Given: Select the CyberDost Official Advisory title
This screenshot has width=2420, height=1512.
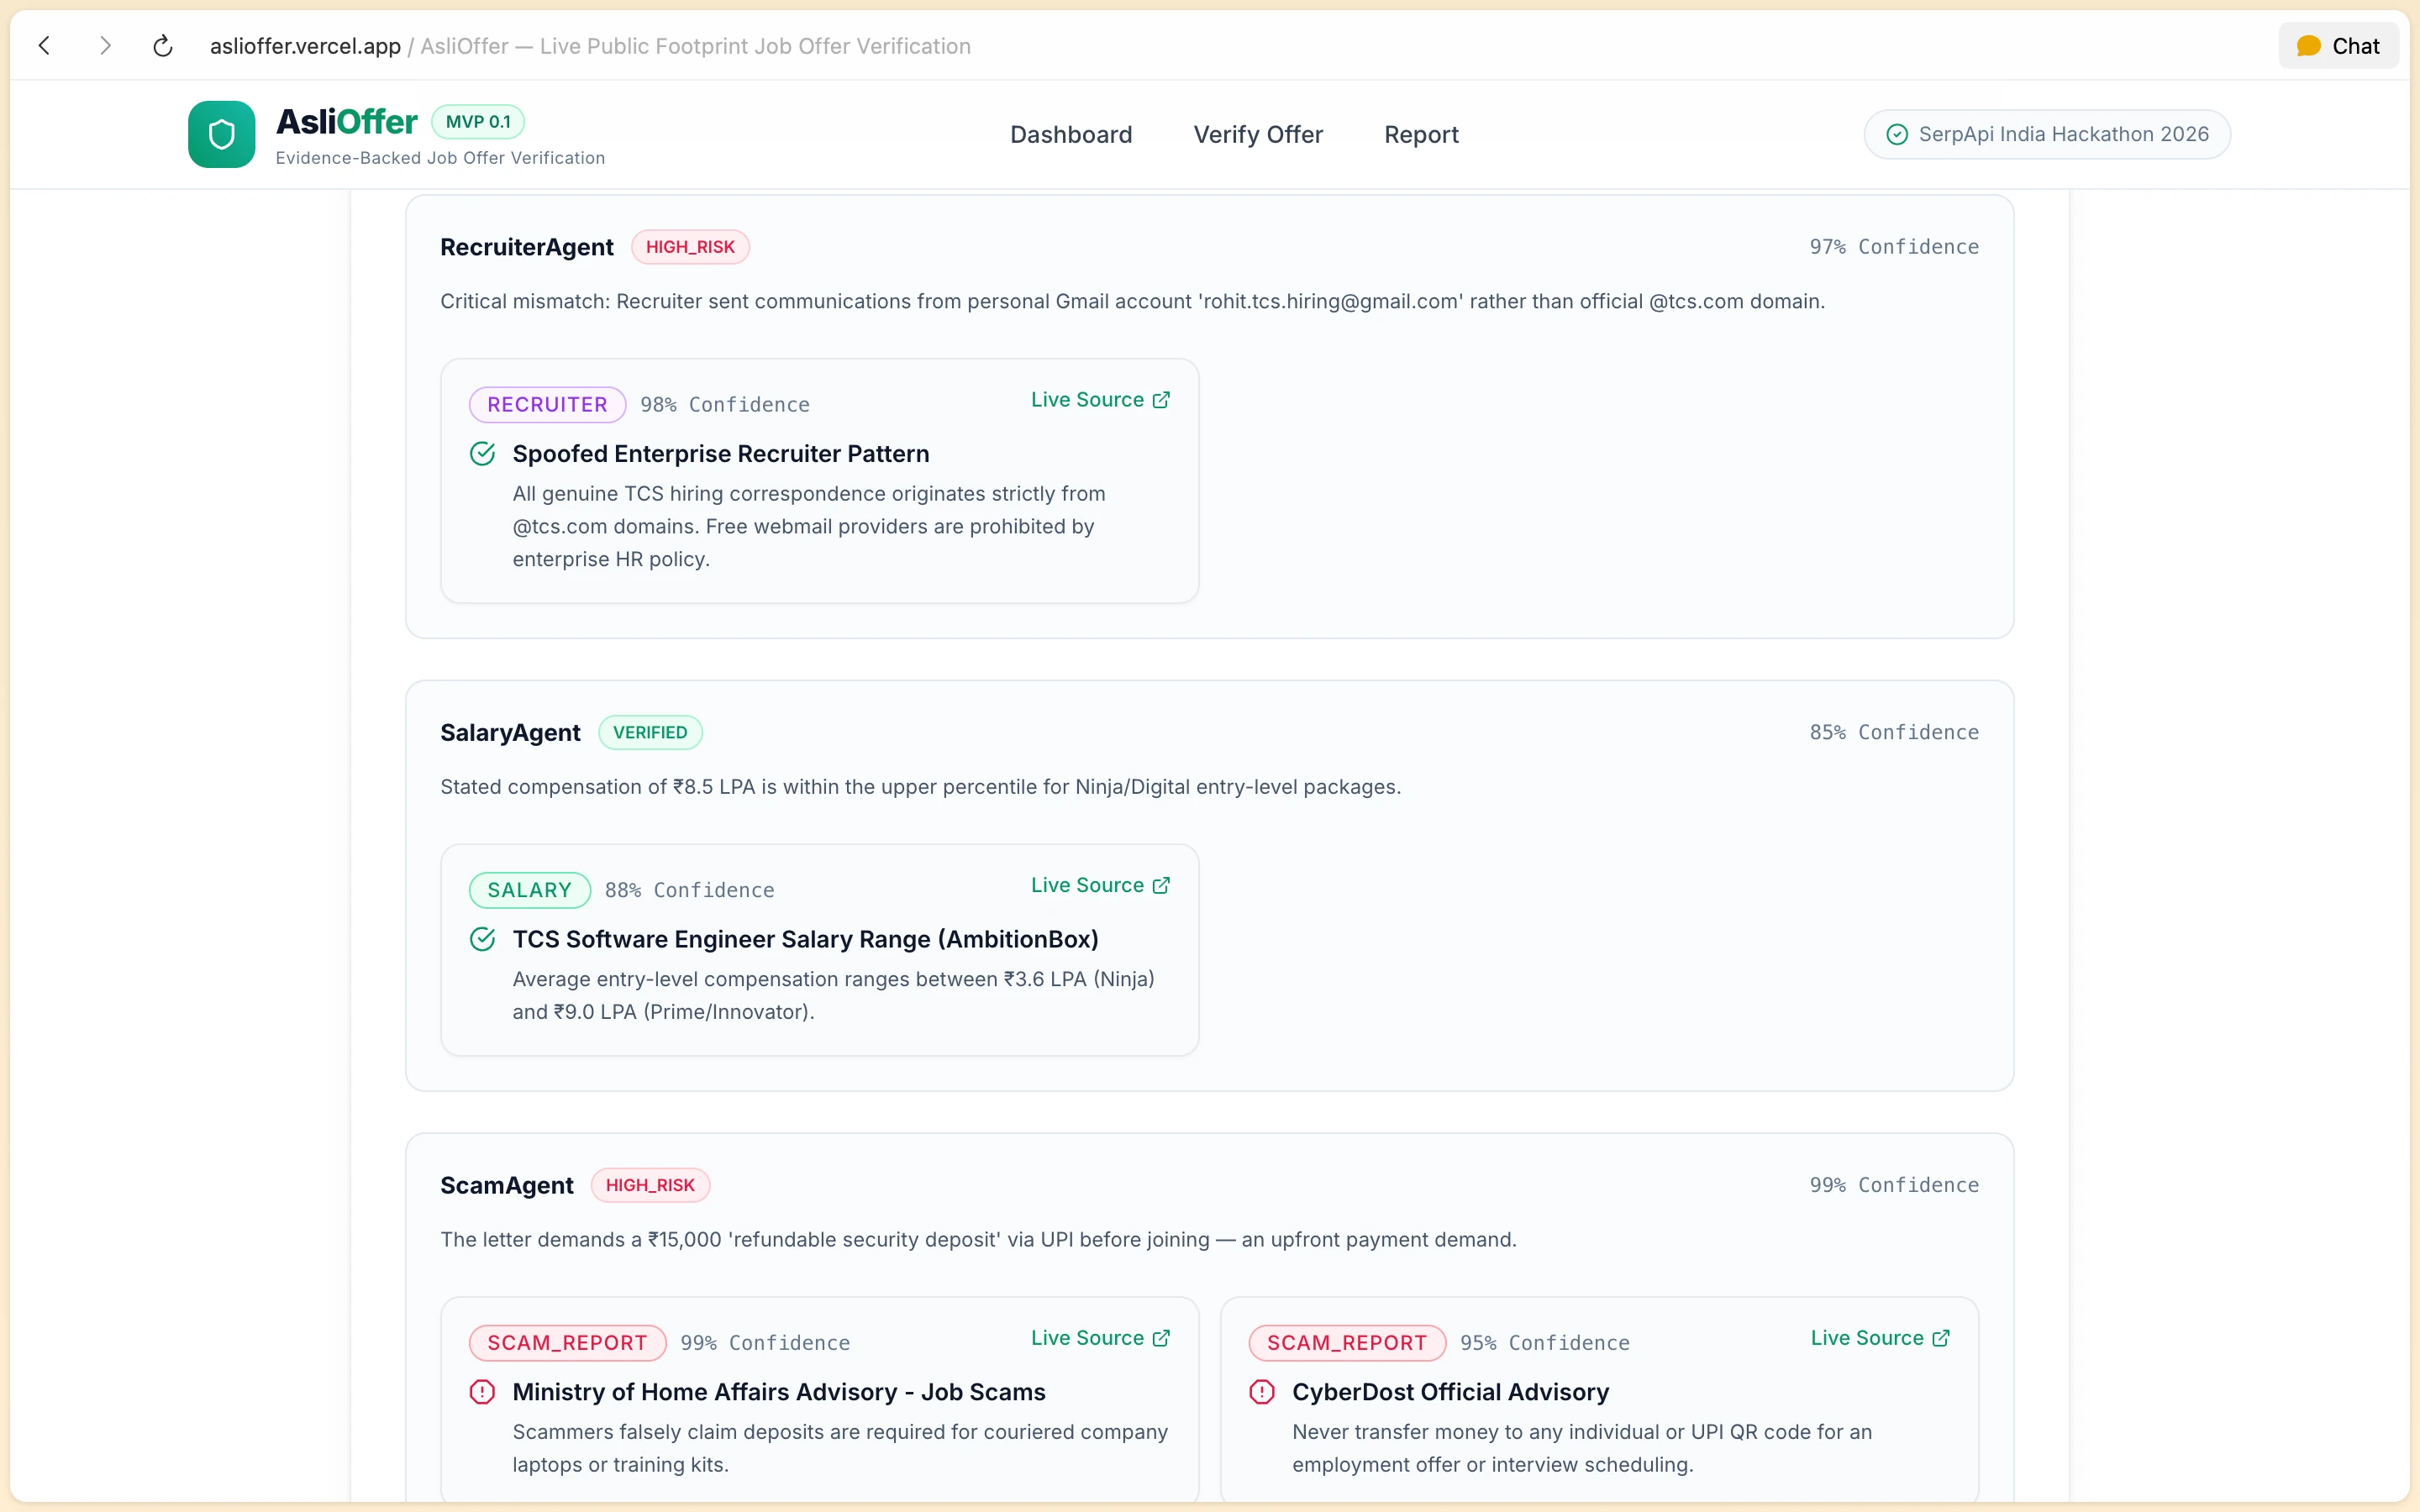Looking at the screenshot, I should point(1450,1393).
